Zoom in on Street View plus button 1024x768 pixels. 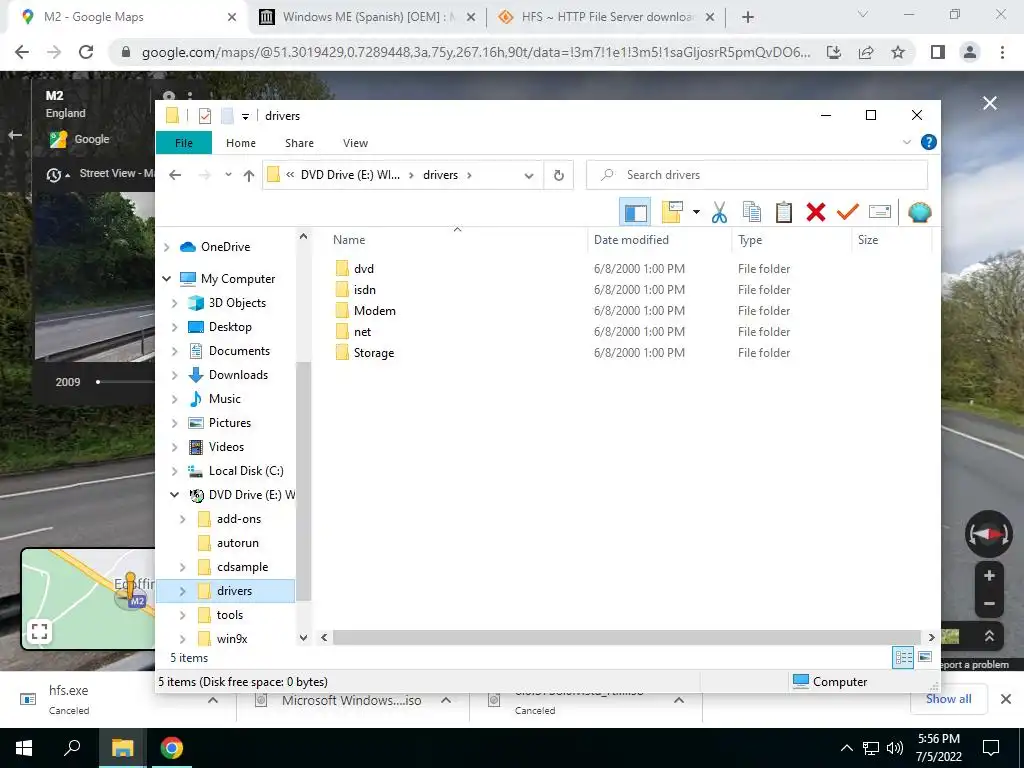click(x=989, y=575)
